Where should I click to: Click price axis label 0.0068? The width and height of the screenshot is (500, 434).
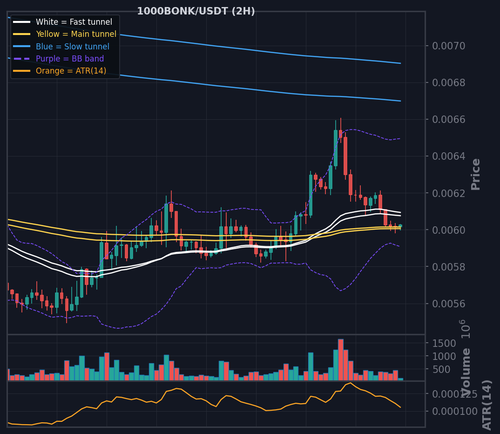448,83
